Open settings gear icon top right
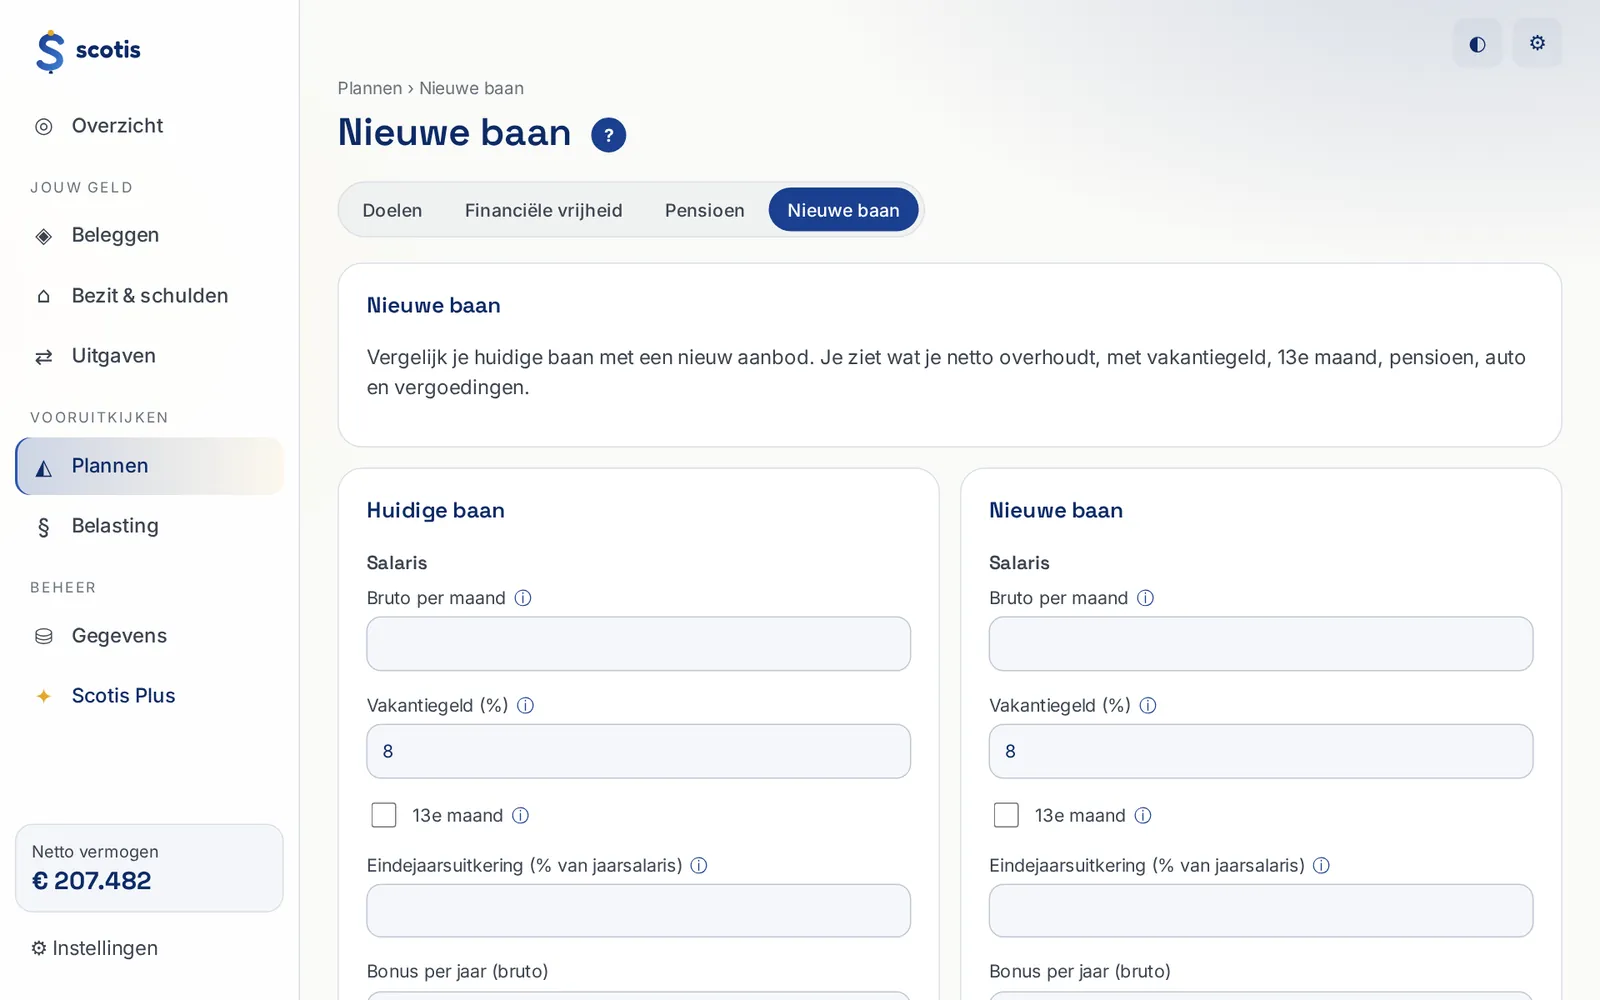Image resolution: width=1600 pixels, height=1000 pixels. [1537, 43]
